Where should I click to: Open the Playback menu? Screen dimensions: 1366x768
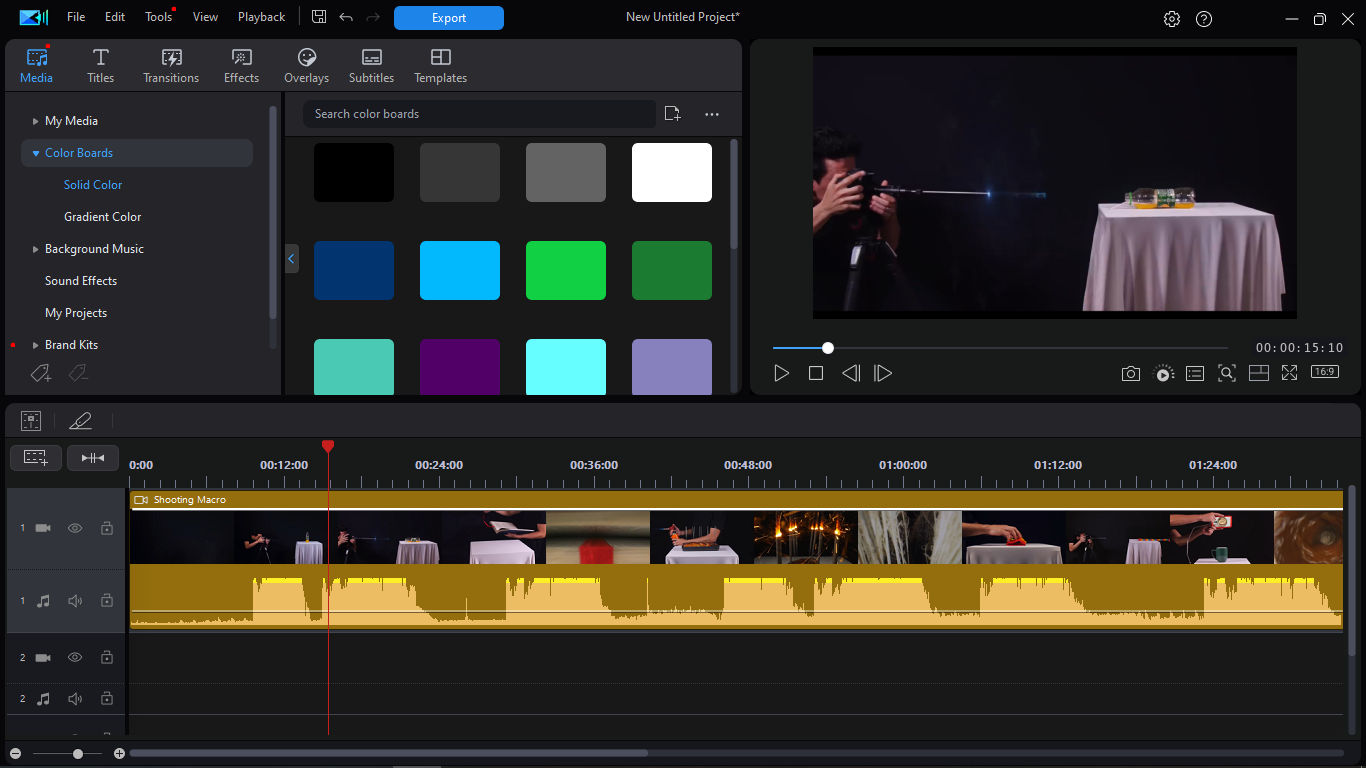[261, 17]
